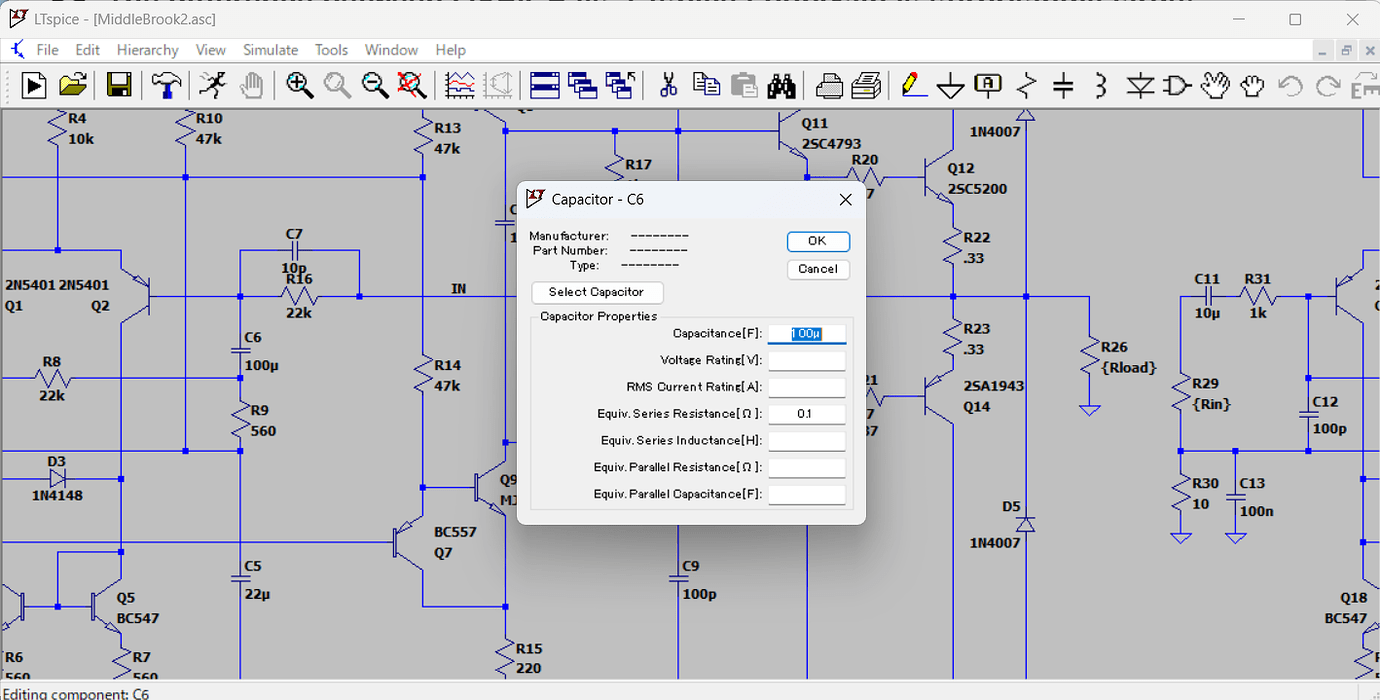Image resolution: width=1380 pixels, height=700 pixels.
Task: Open a schematic with the folder icon
Action: point(73,85)
